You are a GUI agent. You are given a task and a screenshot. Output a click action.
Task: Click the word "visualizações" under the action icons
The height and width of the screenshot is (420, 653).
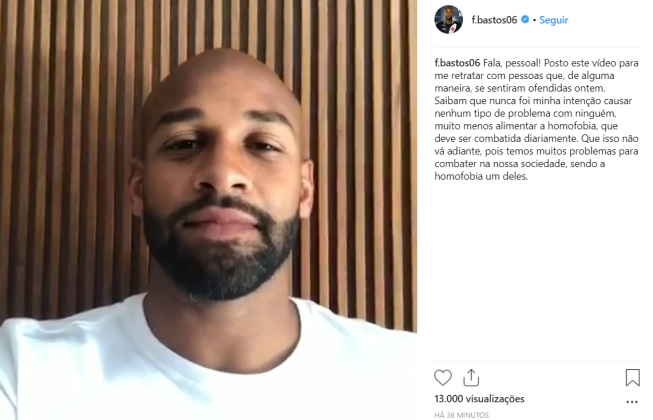[x=495, y=399]
